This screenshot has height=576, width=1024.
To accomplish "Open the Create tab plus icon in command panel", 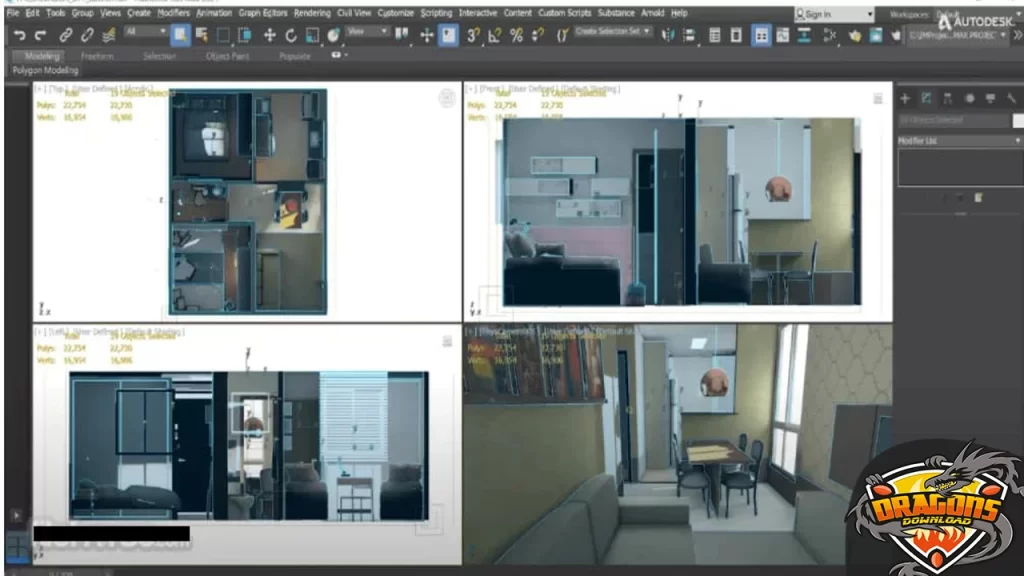I will 905,98.
